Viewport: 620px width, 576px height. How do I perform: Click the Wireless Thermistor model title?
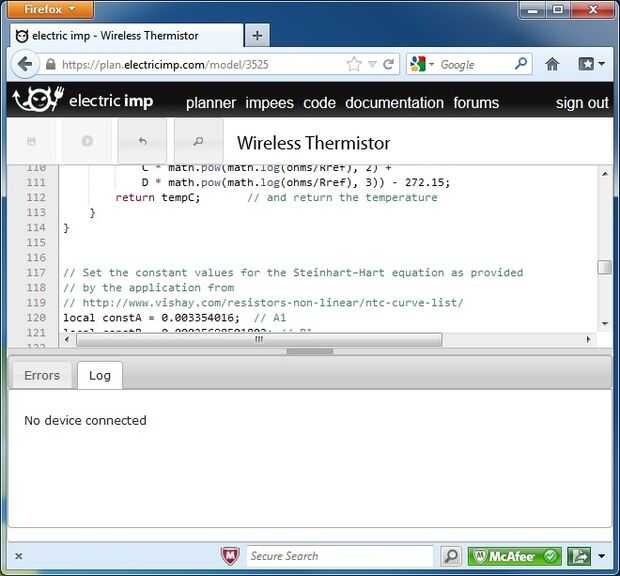[x=313, y=143]
